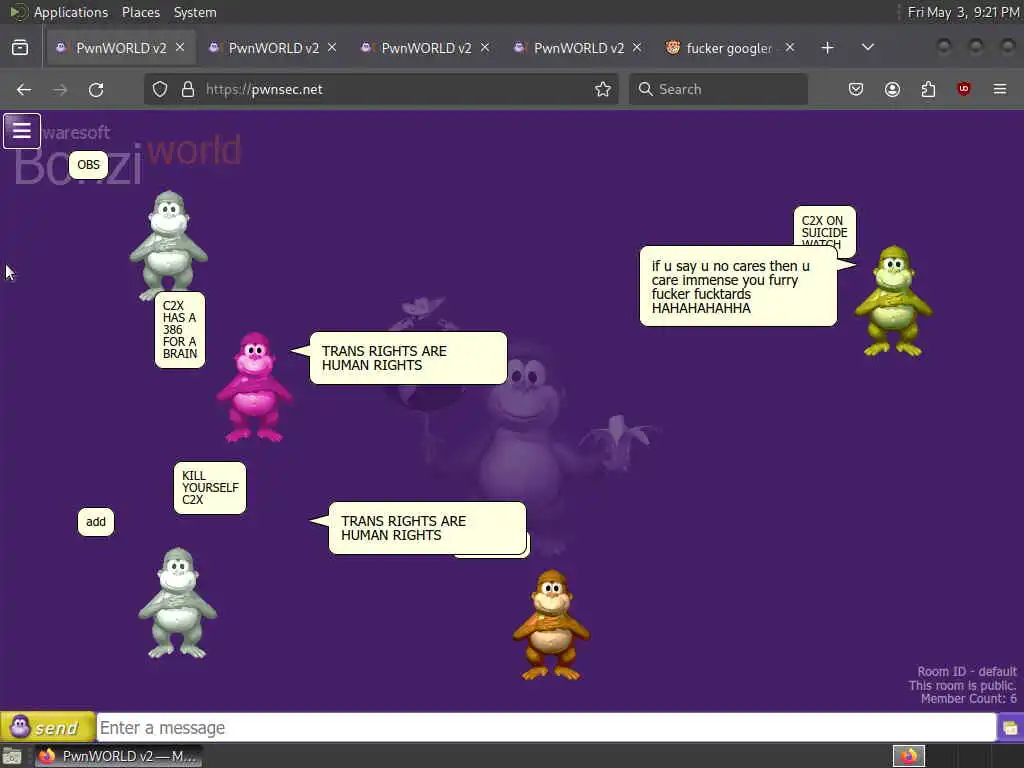
Task: View site security padlock info
Action: (188, 89)
